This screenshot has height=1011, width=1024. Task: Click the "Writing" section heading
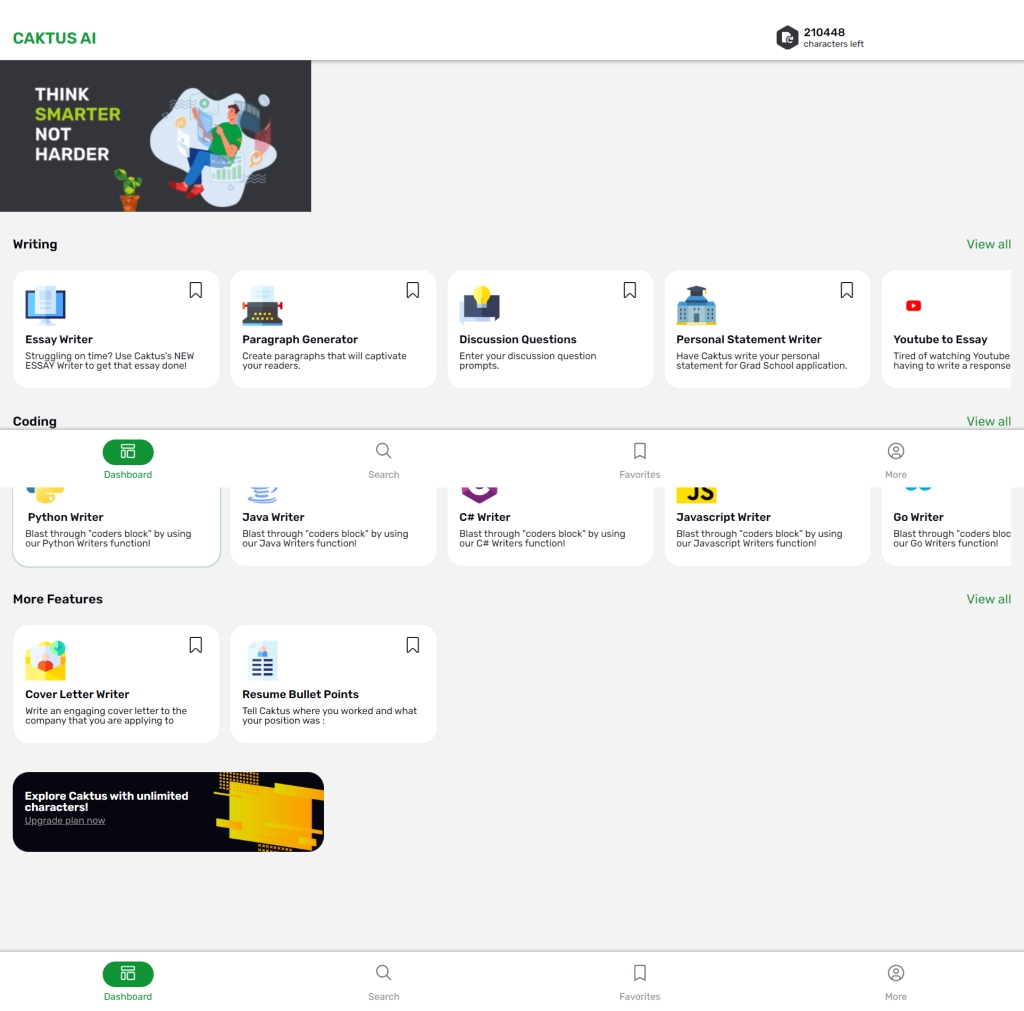[x=35, y=244]
